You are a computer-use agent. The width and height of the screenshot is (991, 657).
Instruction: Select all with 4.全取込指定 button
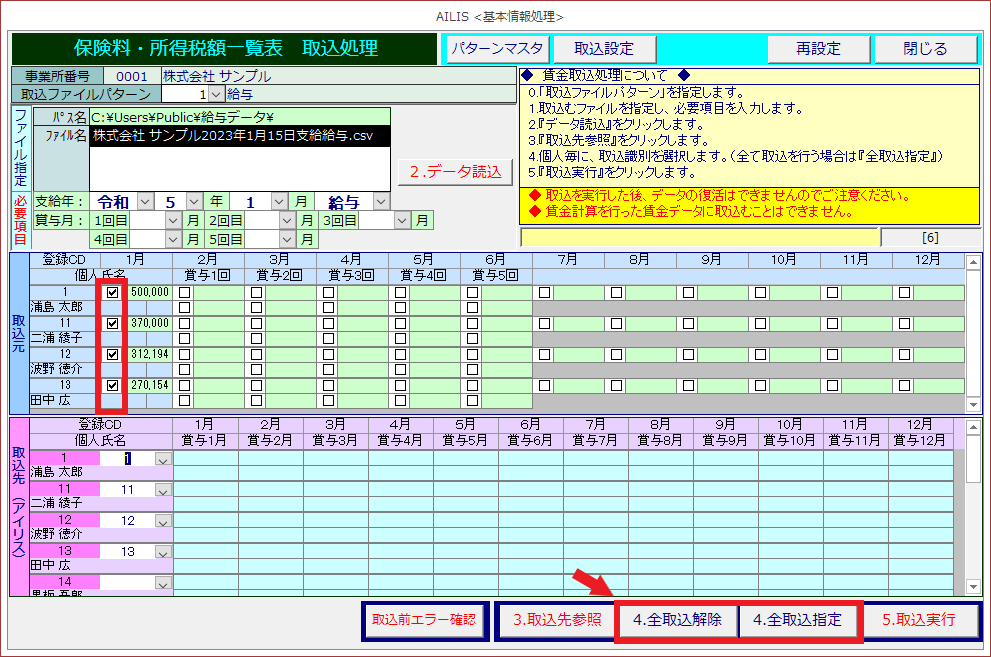799,620
